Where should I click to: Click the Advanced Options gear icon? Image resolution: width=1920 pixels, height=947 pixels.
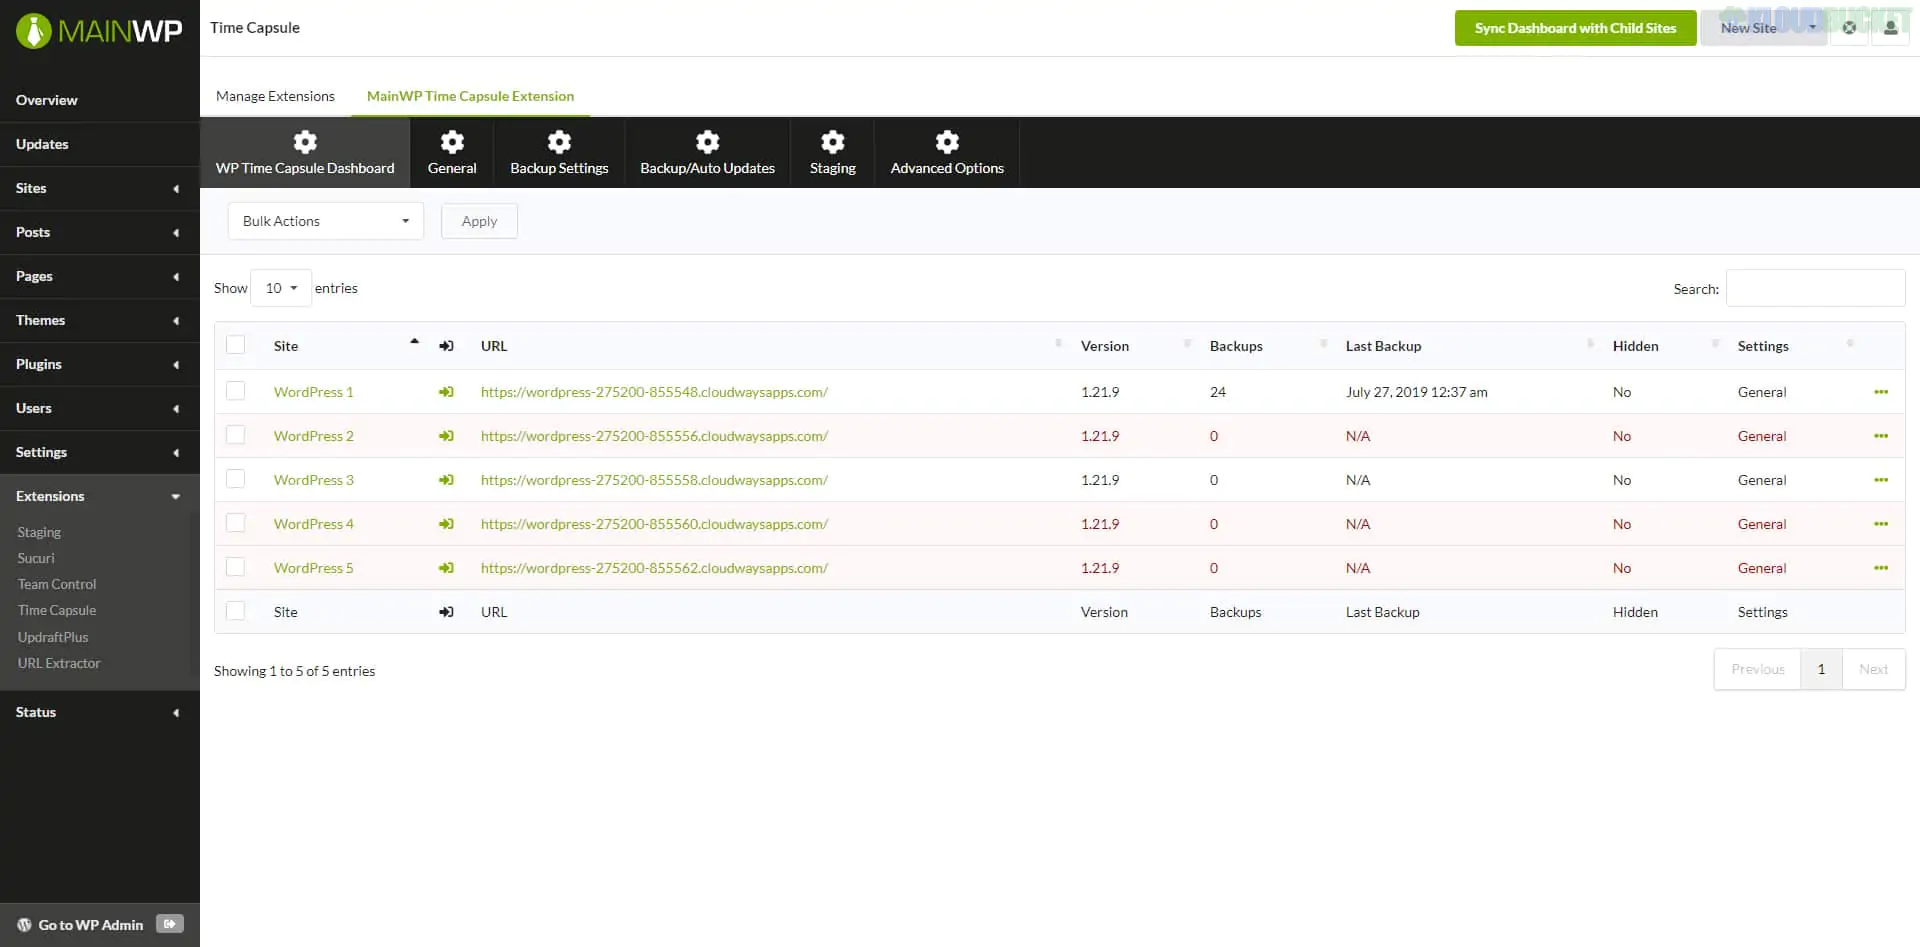946,142
